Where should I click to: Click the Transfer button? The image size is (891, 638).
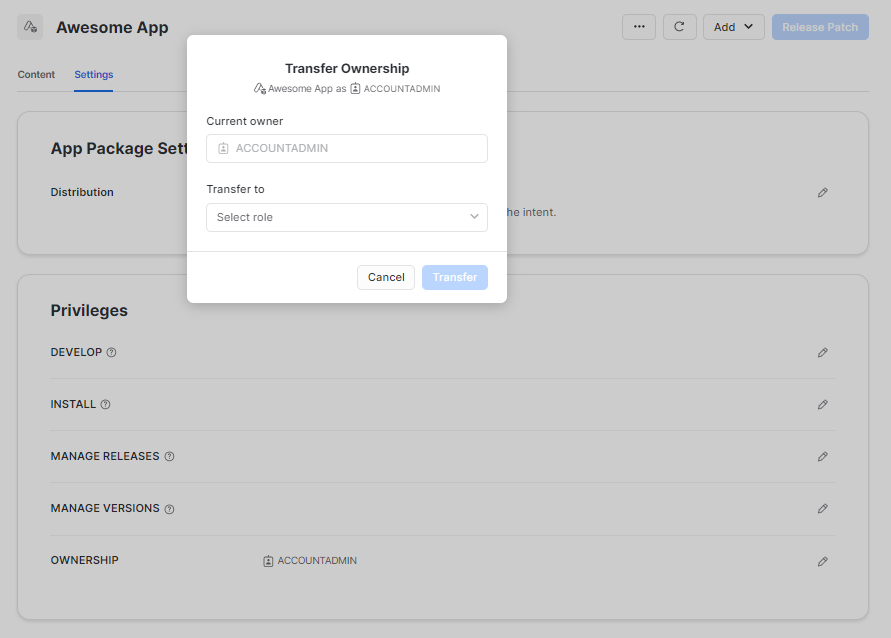pos(455,277)
